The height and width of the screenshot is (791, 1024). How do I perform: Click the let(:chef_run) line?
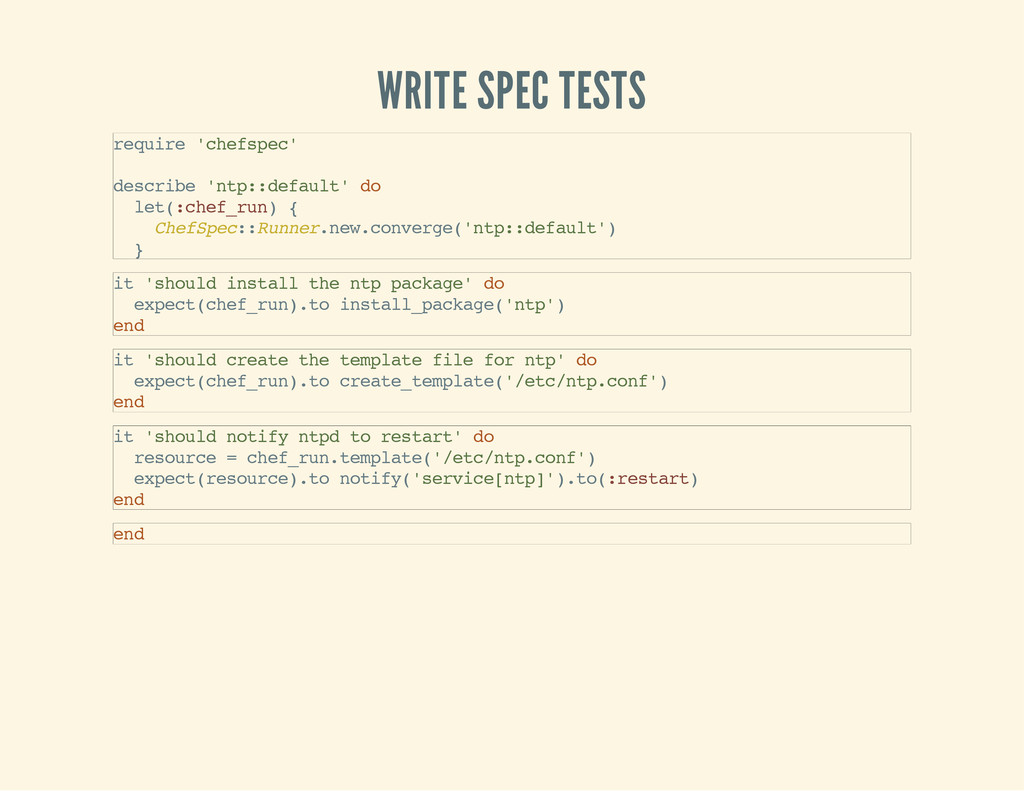(216, 208)
